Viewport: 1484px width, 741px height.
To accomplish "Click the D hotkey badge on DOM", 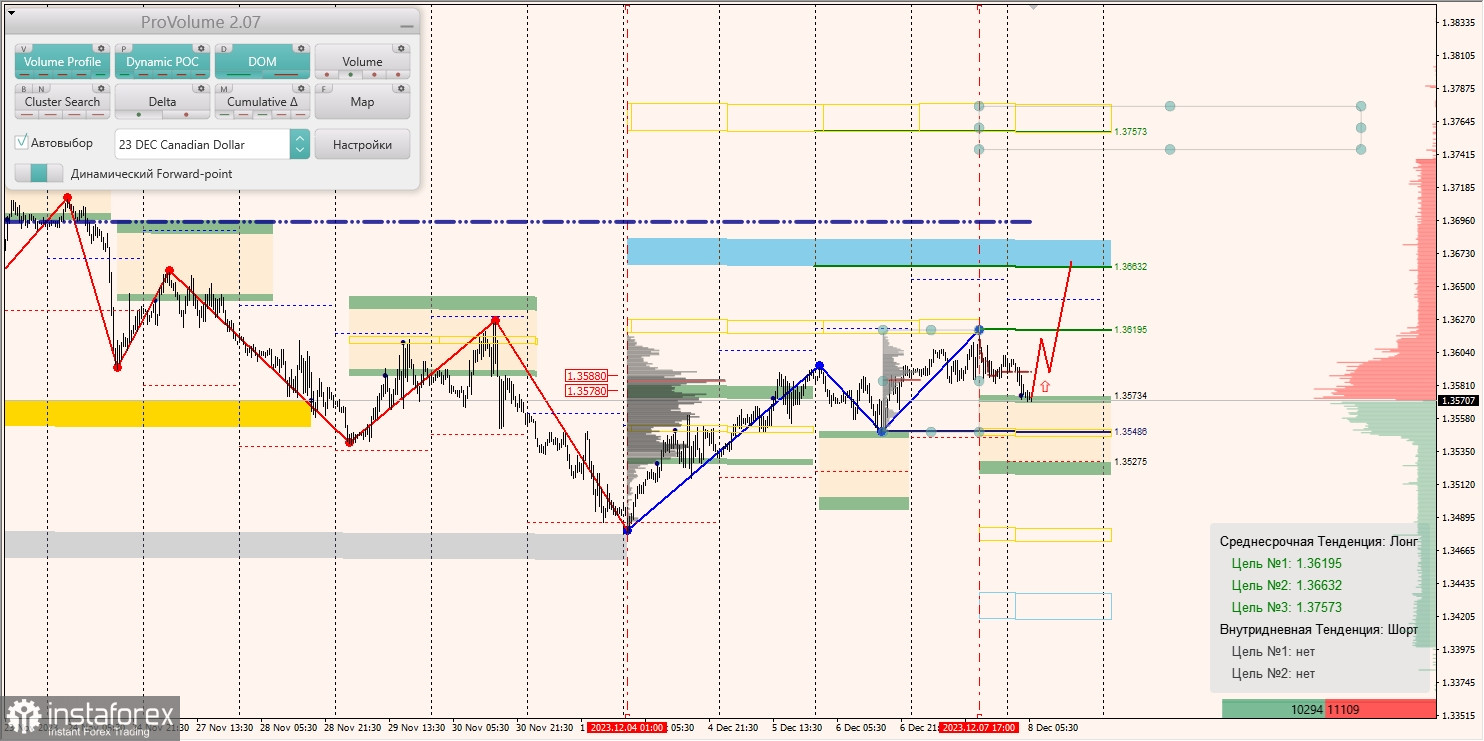I will click(x=224, y=48).
